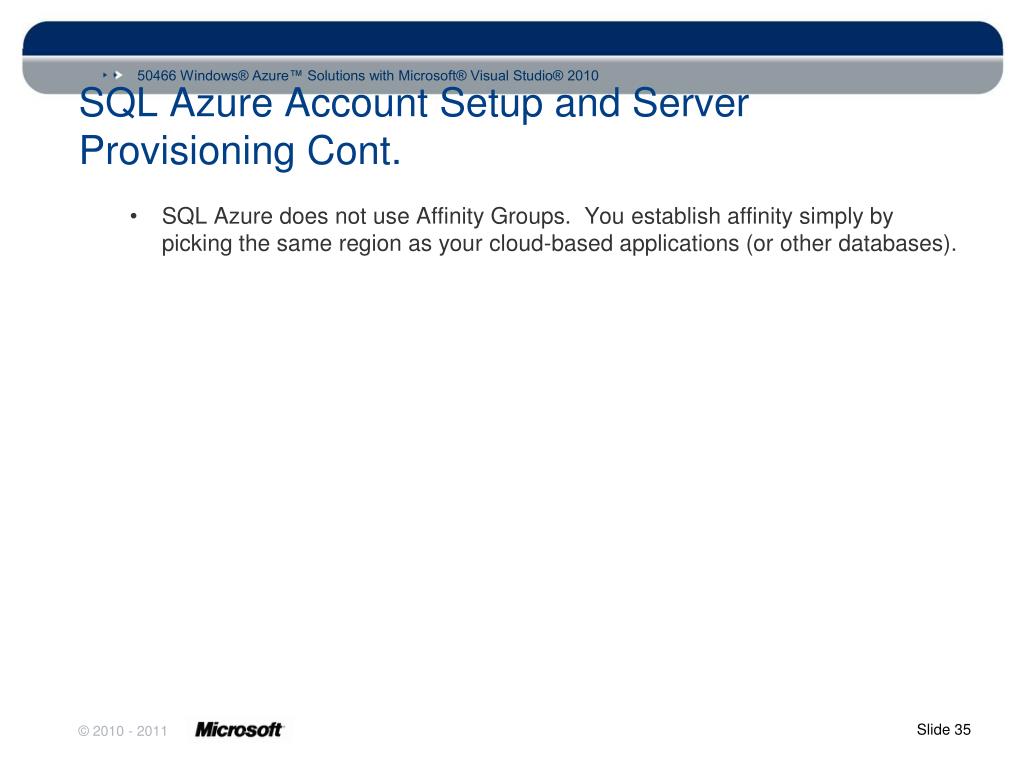Screen dimensions: 1024x768
Task: Click the '© 2010 - 2011' copyright text
Action: (123, 731)
